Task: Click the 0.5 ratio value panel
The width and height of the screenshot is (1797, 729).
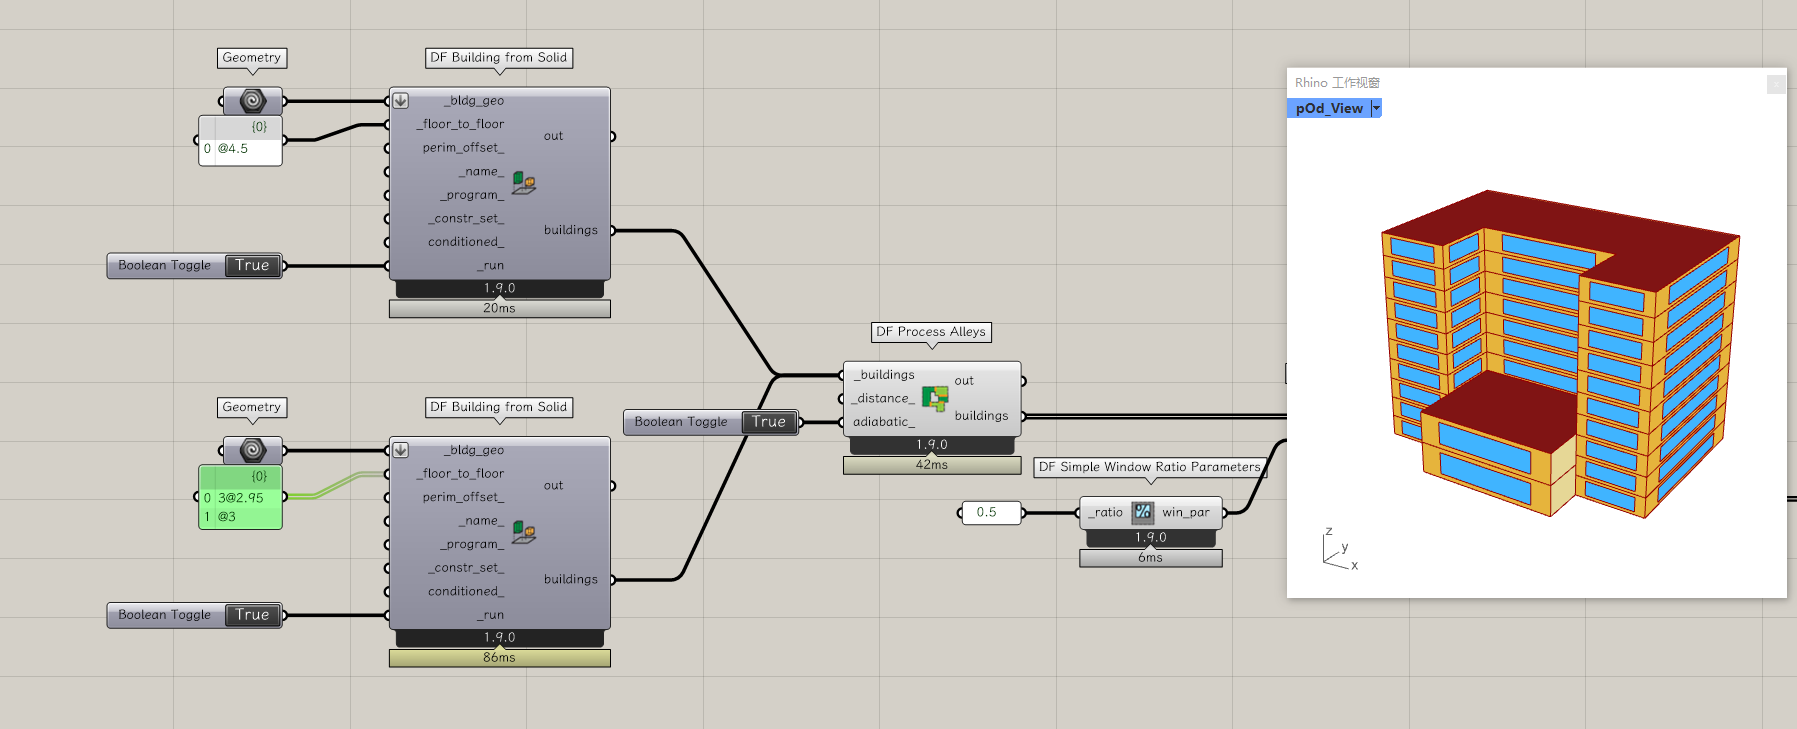Action: (990, 512)
